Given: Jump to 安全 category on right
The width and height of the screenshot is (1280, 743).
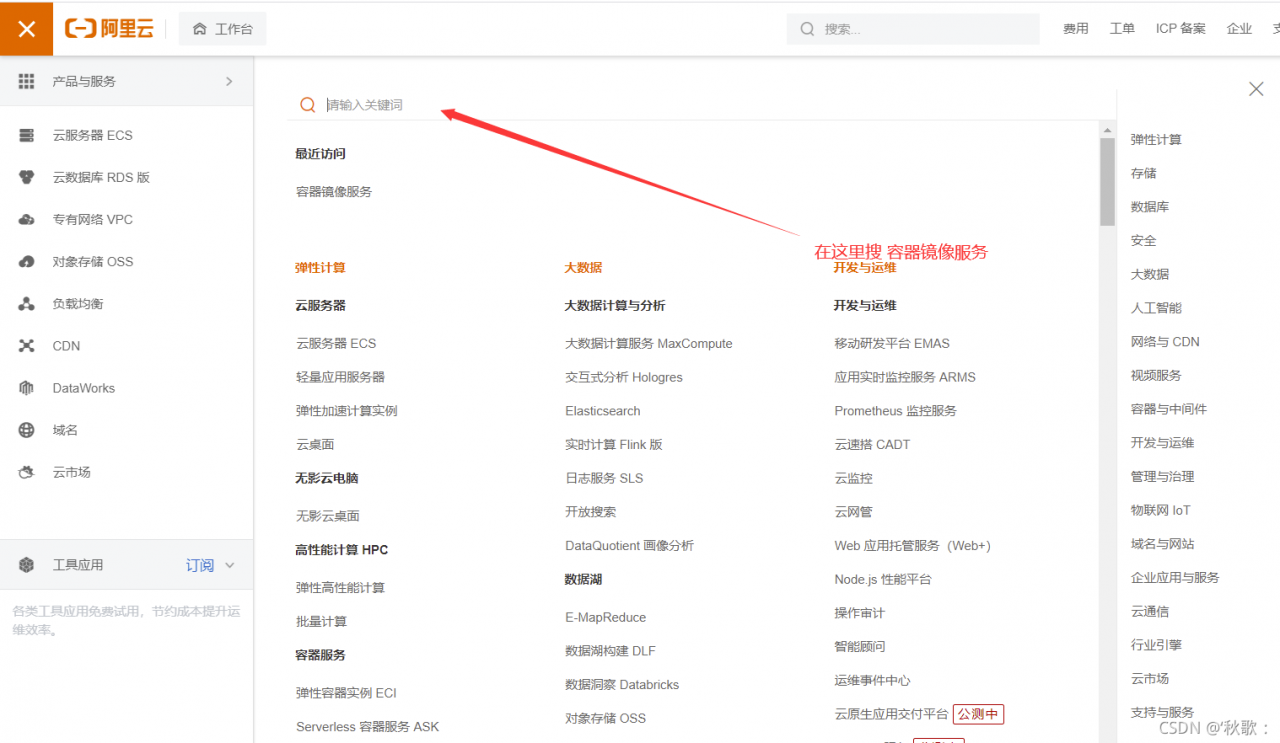Looking at the screenshot, I should [x=1143, y=240].
